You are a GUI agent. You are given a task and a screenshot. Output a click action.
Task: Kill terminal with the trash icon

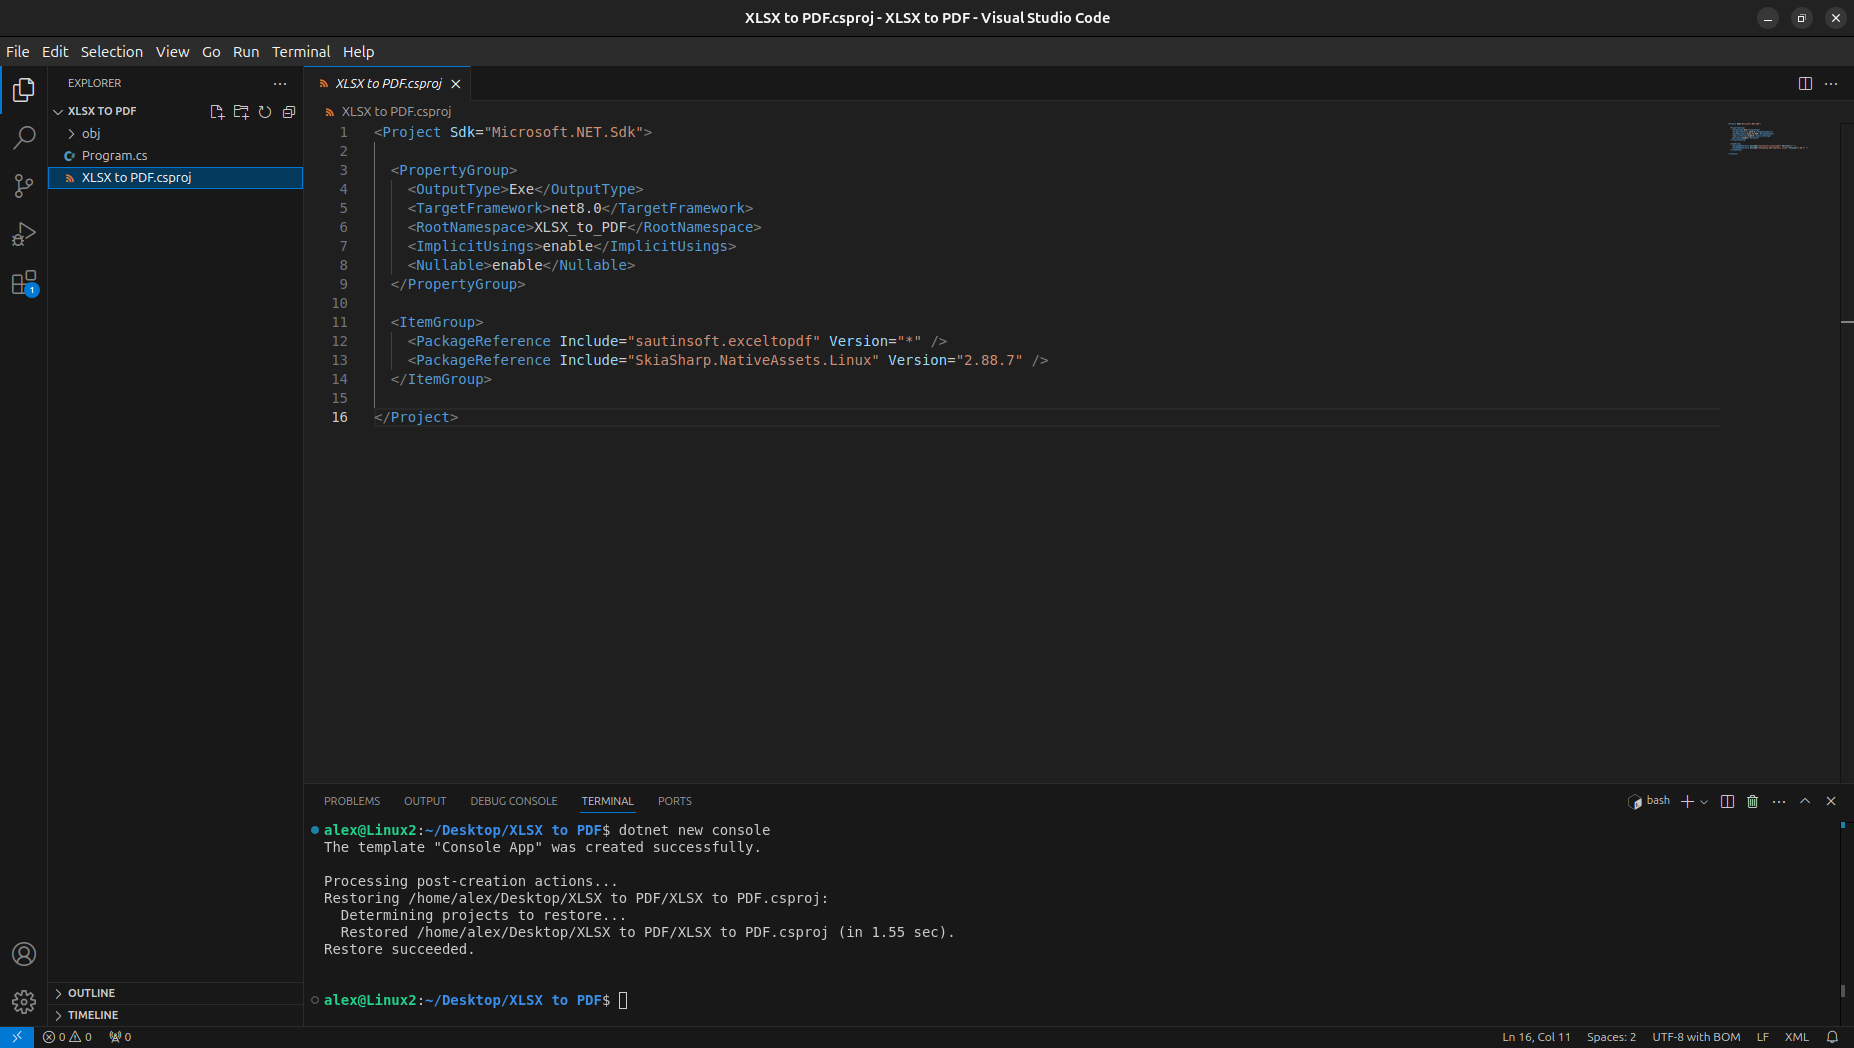pyautogui.click(x=1752, y=801)
